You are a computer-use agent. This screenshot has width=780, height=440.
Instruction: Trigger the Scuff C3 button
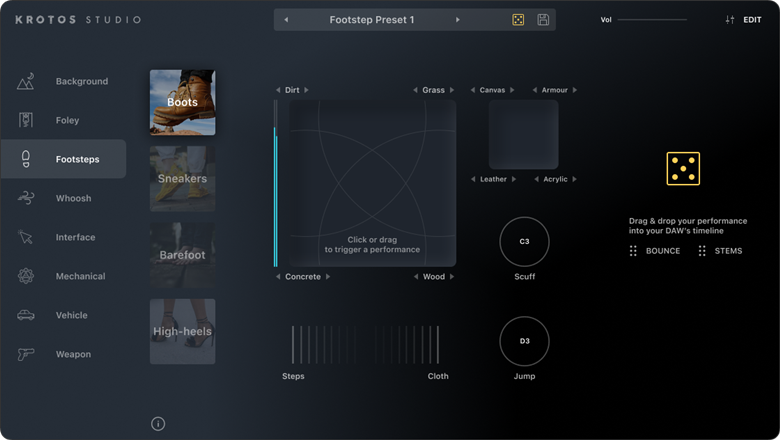(x=524, y=242)
